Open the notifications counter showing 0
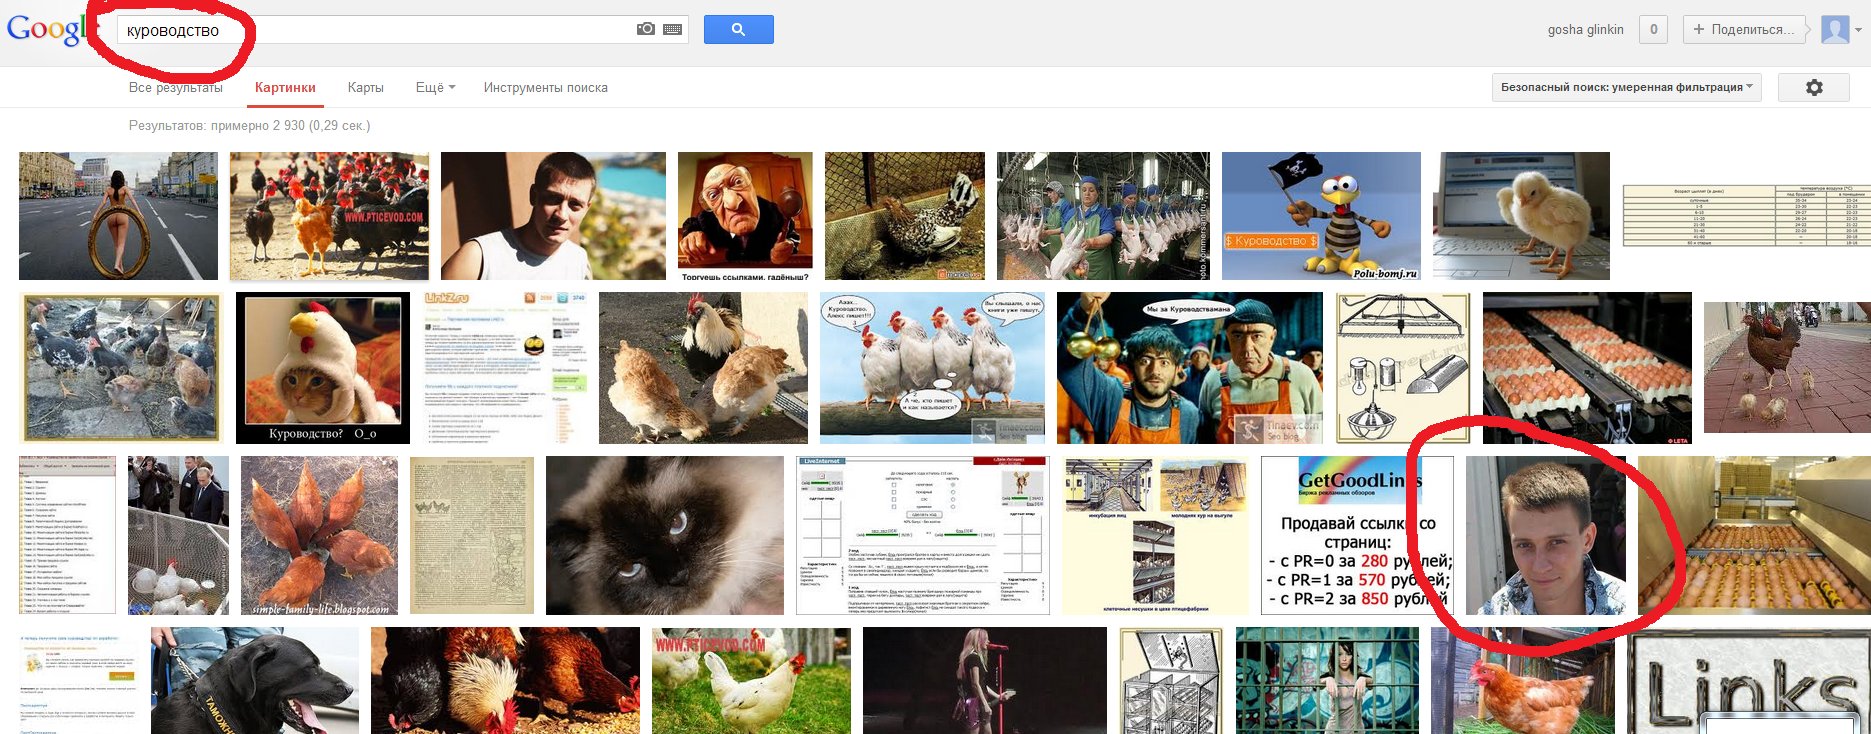This screenshot has width=1871, height=734. pos(1653,29)
